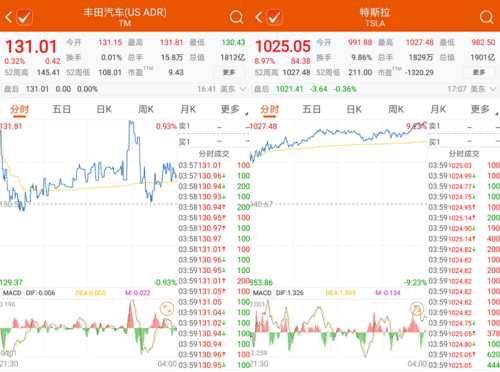Tap the back arrow on the Tesla TSLA header
Image resolution: width=500 pixels, height=372 pixels.
point(259,17)
